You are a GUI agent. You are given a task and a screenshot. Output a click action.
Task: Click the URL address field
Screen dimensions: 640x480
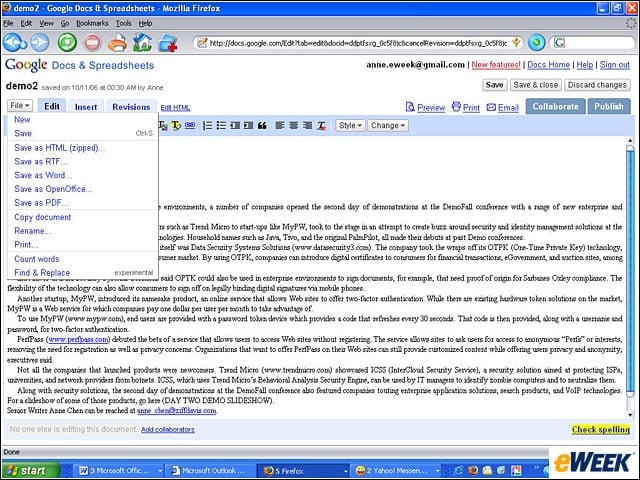[358, 43]
